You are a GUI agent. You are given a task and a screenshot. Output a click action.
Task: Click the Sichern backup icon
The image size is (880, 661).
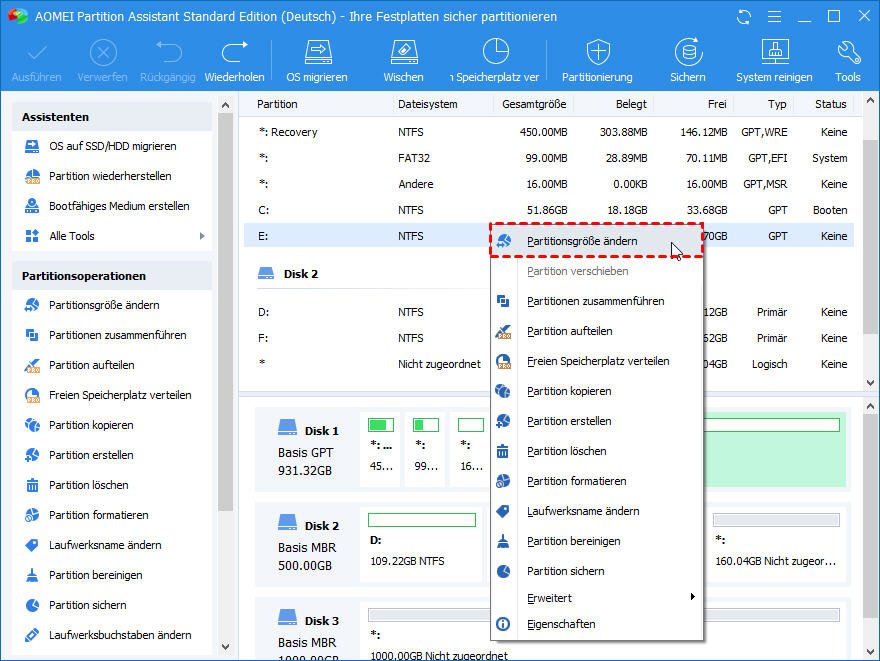pyautogui.click(x=687, y=60)
